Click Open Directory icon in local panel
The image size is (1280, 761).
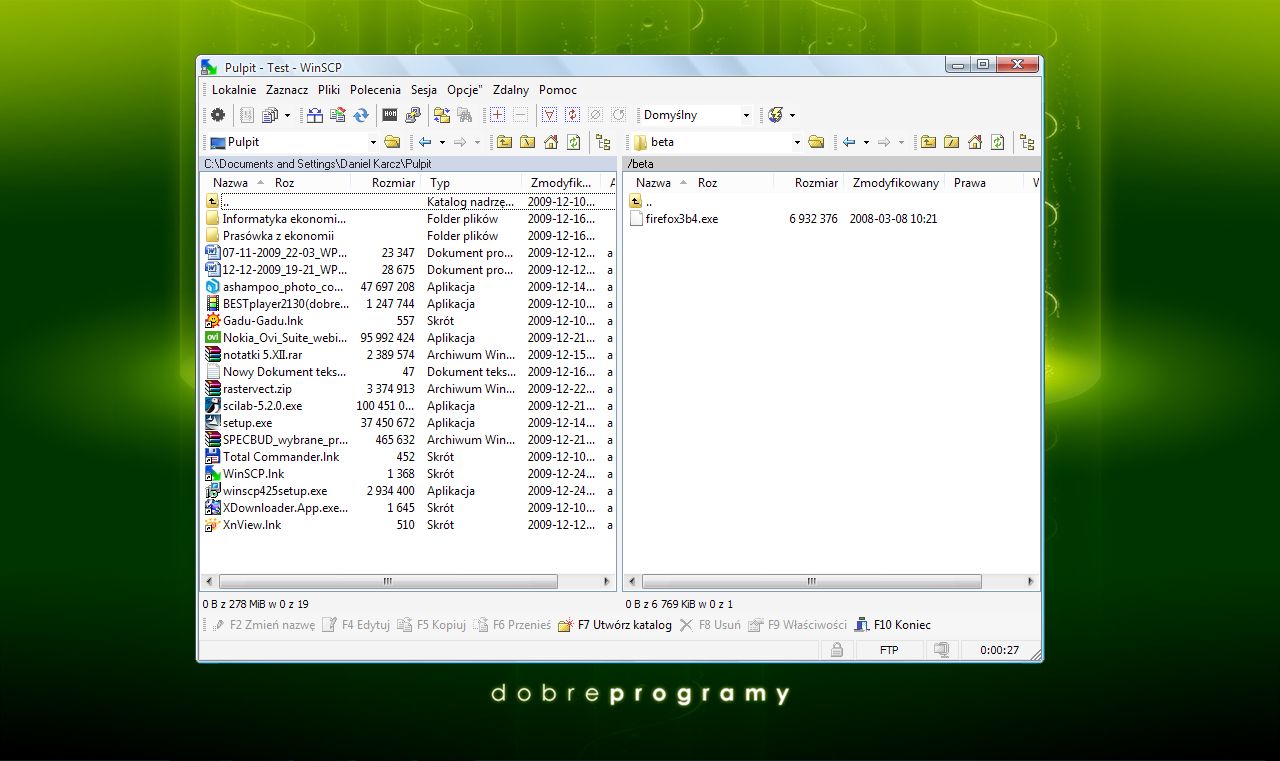coord(392,142)
